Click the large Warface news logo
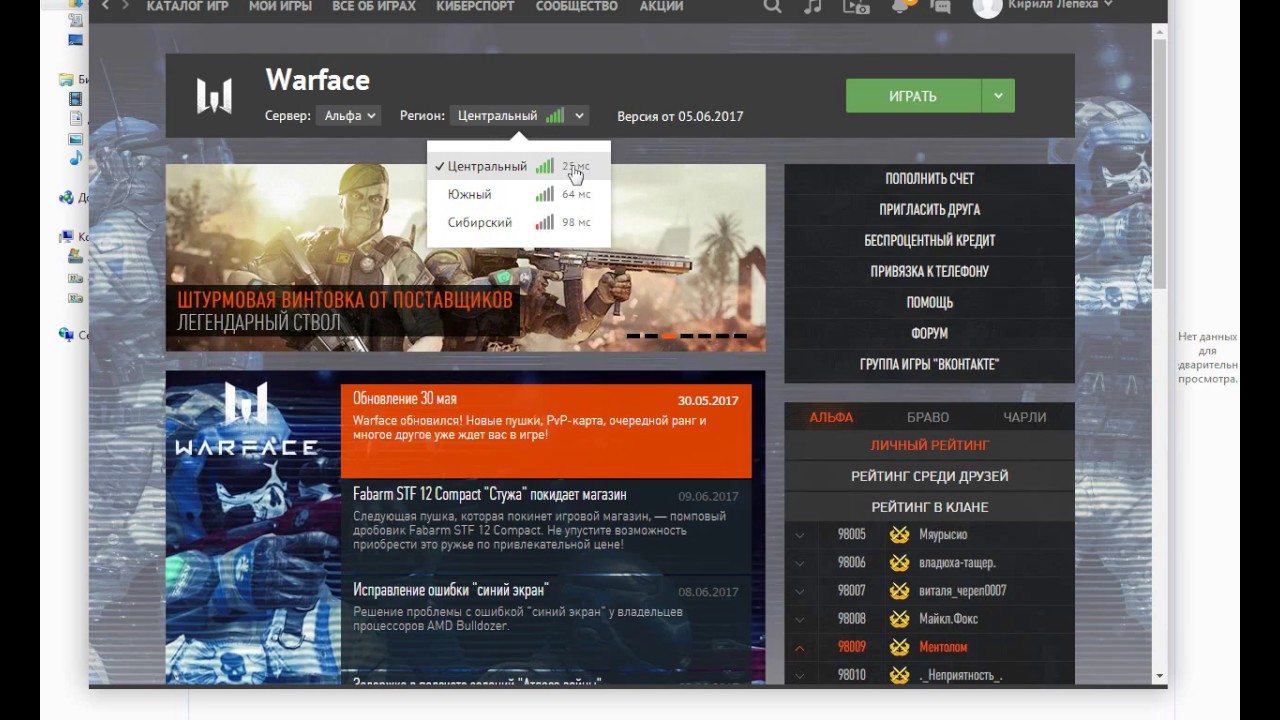The height and width of the screenshot is (720, 1280). [x=246, y=419]
